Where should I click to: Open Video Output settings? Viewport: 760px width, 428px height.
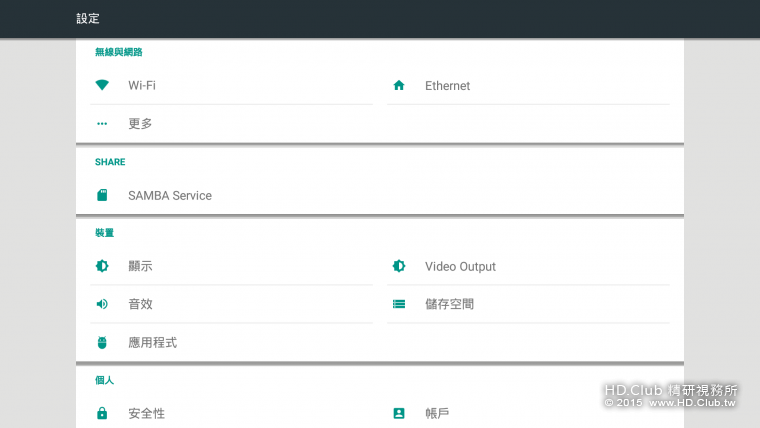click(460, 266)
